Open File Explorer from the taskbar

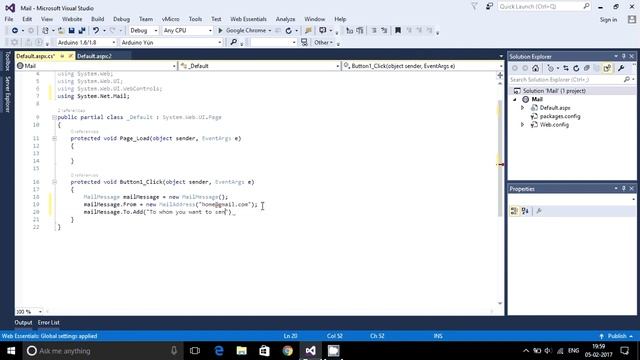point(242,351)
